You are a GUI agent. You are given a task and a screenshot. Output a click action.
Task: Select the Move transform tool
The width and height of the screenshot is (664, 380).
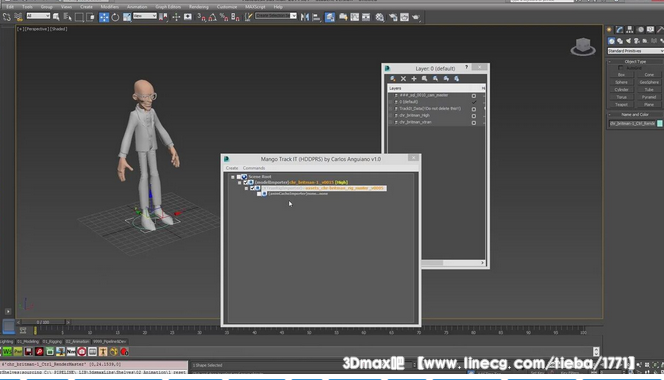pyautogui.click(x=104, y=17)
